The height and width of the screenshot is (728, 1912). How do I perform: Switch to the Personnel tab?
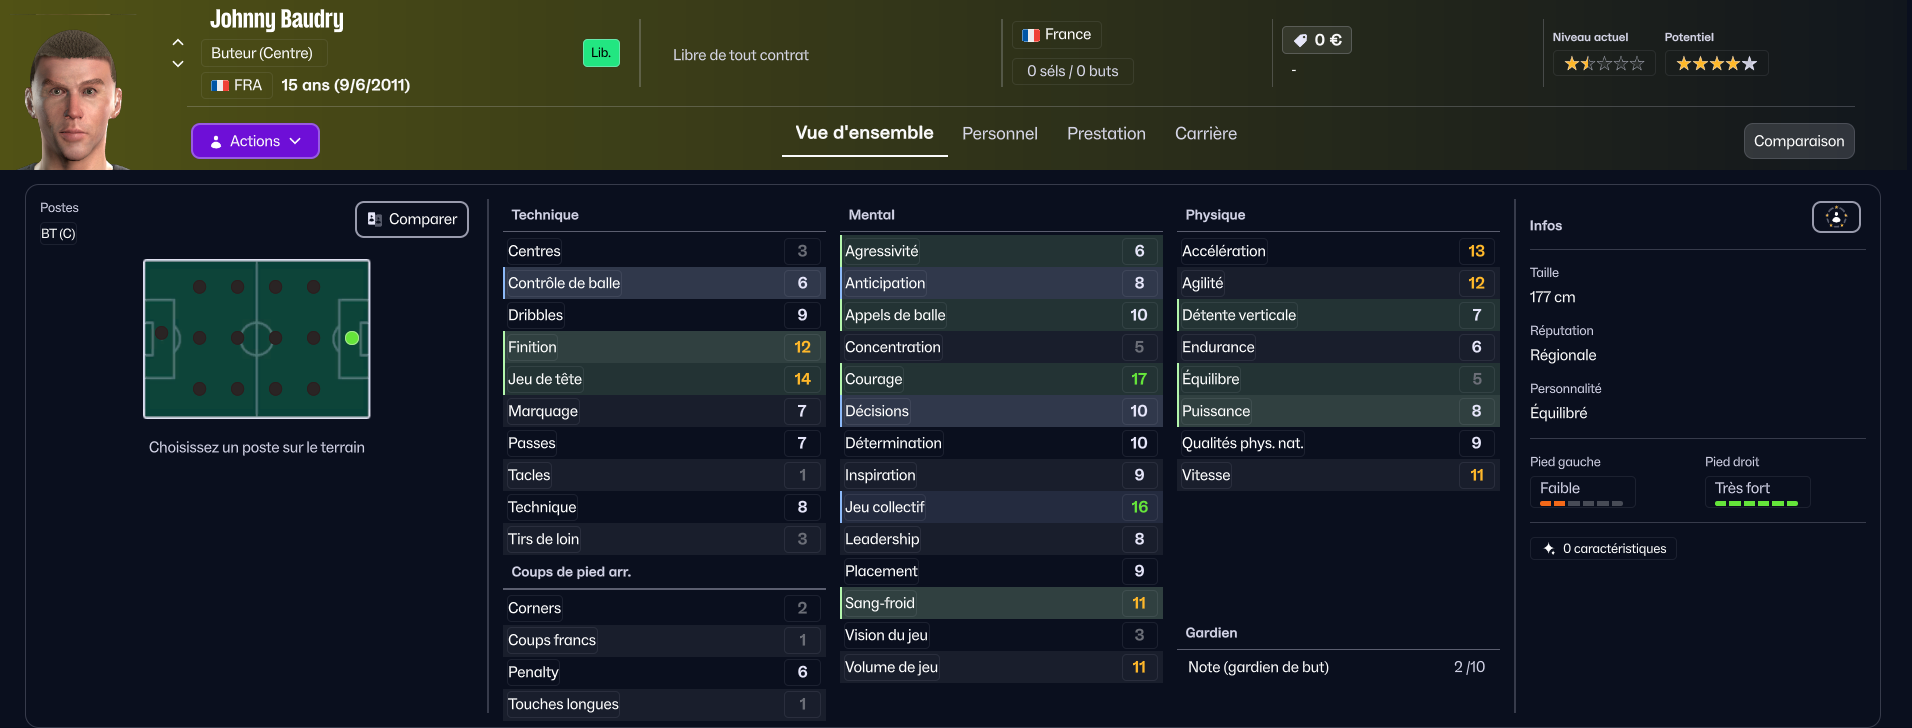999,134
